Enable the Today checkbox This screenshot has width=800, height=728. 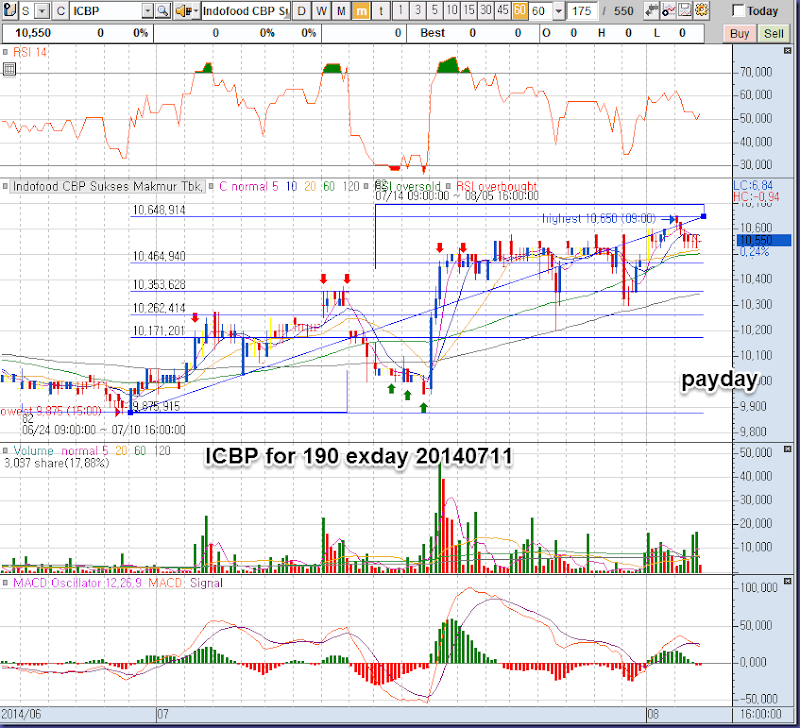(x=738, y=11)
